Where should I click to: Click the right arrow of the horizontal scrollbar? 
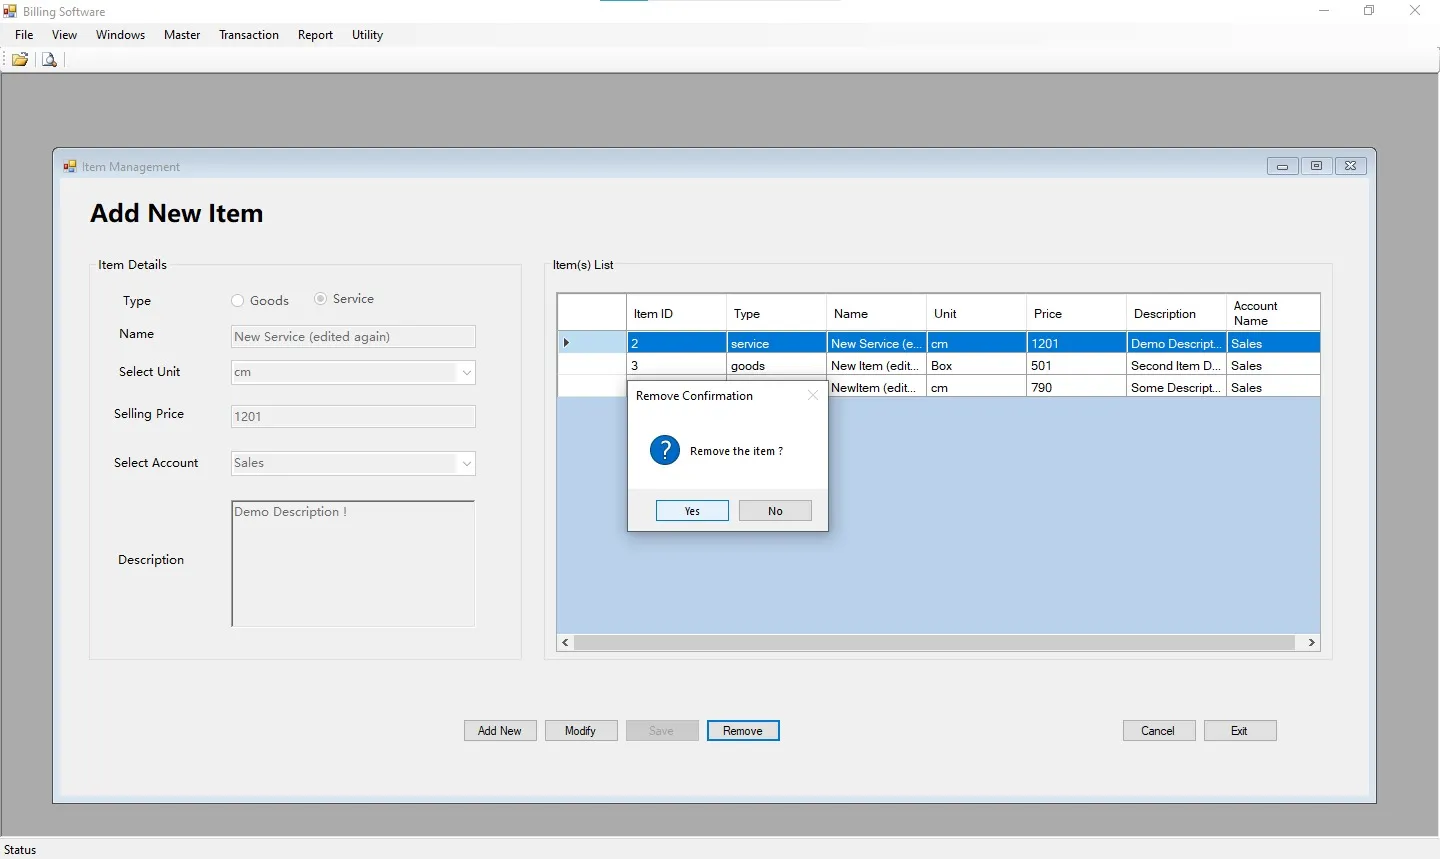point(1311,643)
